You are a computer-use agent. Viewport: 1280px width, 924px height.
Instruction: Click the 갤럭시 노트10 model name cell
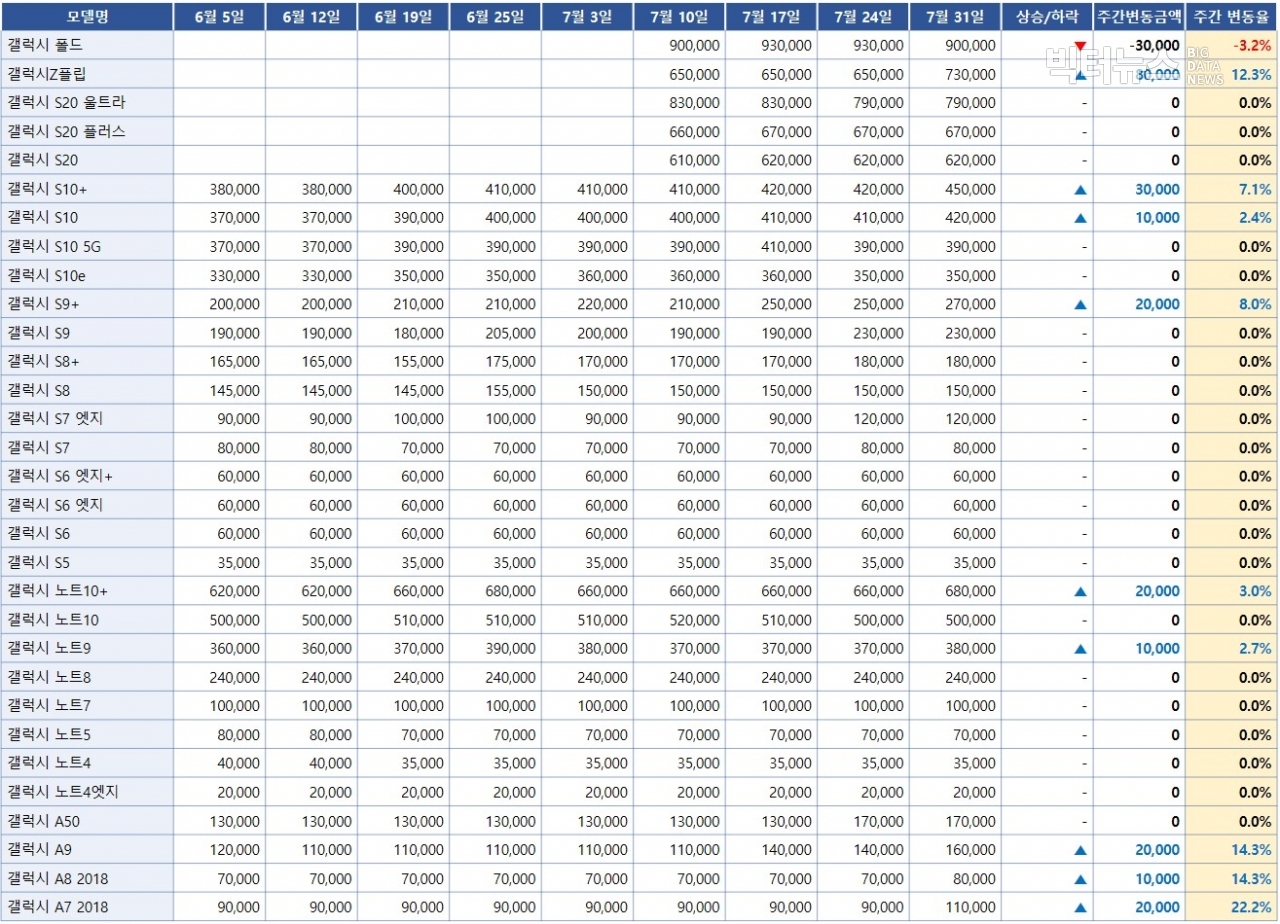(87, 620)
